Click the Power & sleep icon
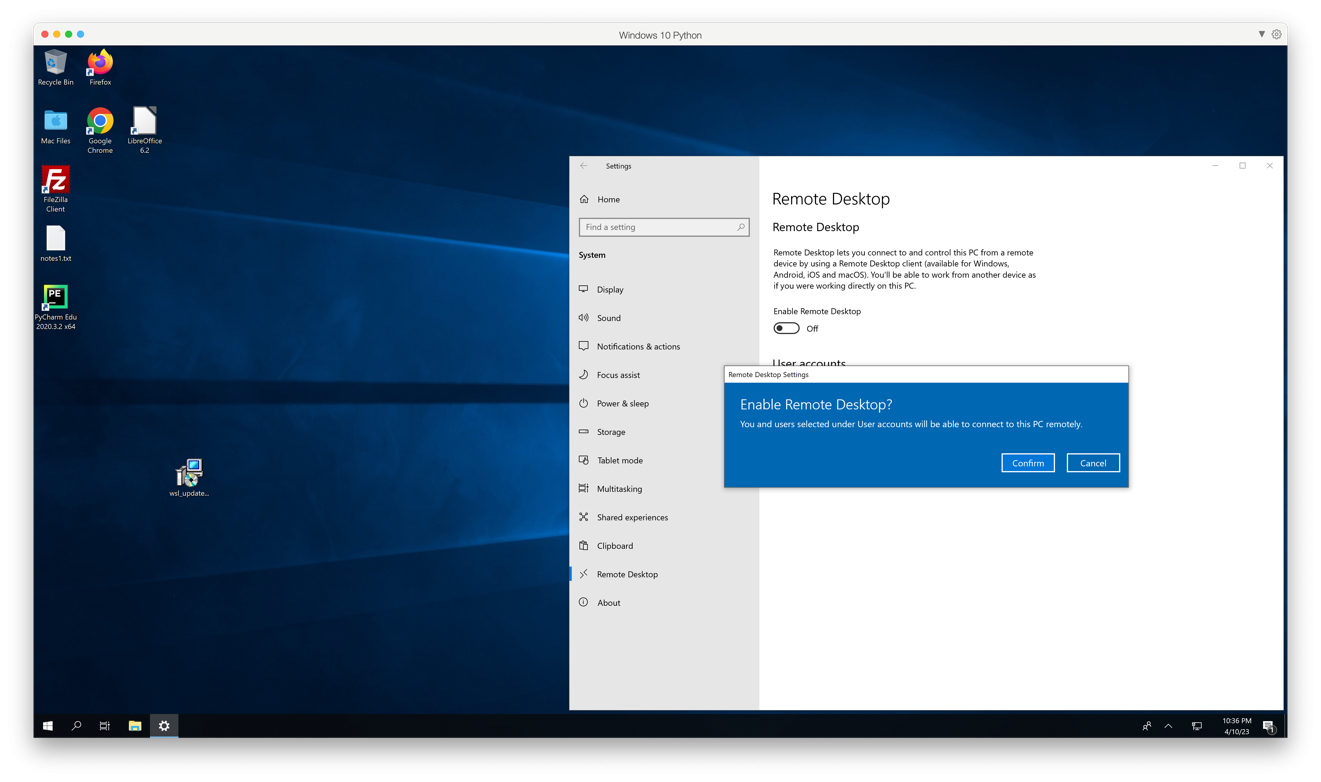Viewport: 1321px width, 782px height. click(x=584, y=403)
